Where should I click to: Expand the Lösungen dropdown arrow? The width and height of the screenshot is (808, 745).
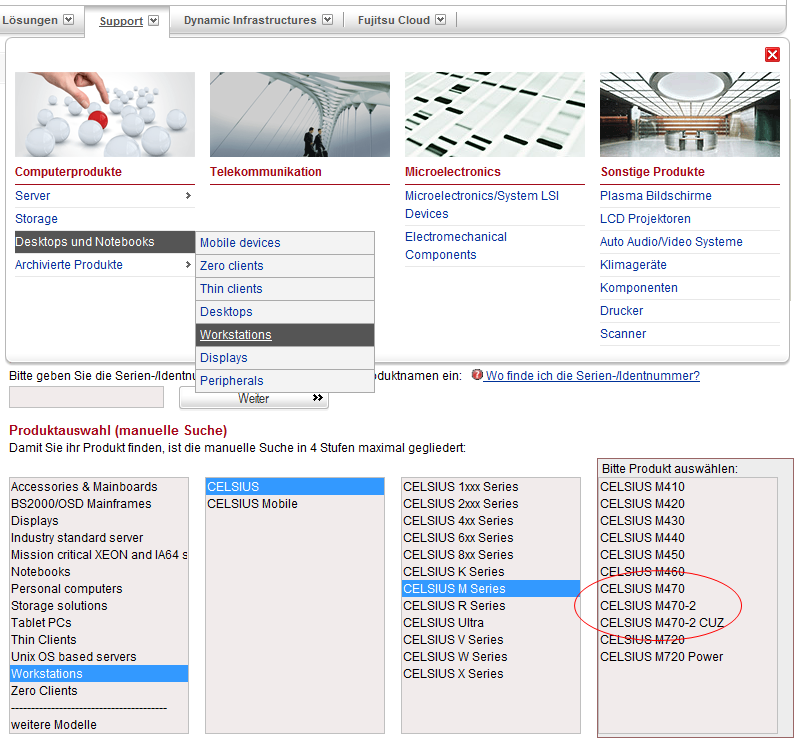coord(69,20)
